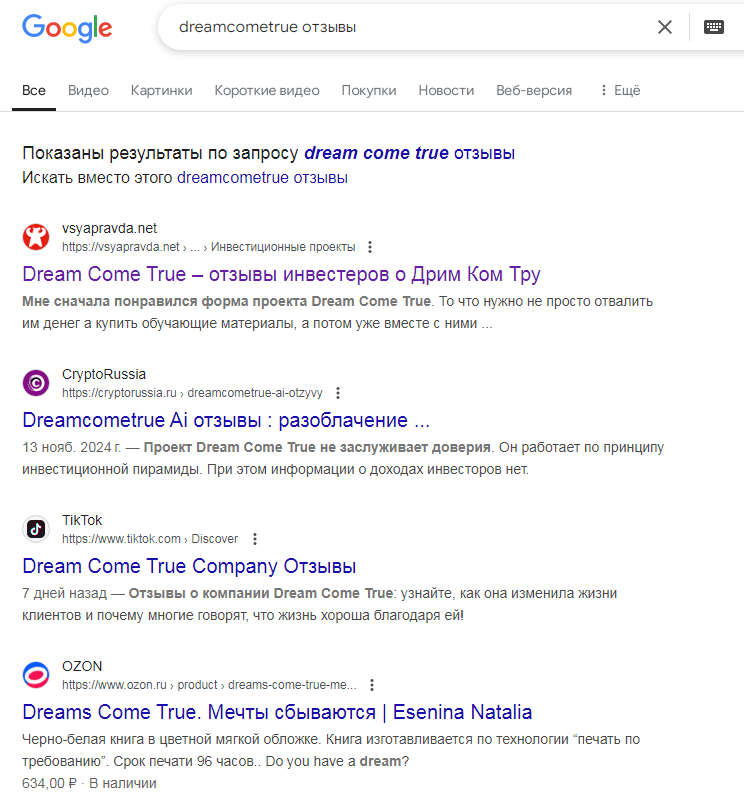
Task: Click the CryptoRussia site name
Action: pyautogui.click(x=104, y=374)
